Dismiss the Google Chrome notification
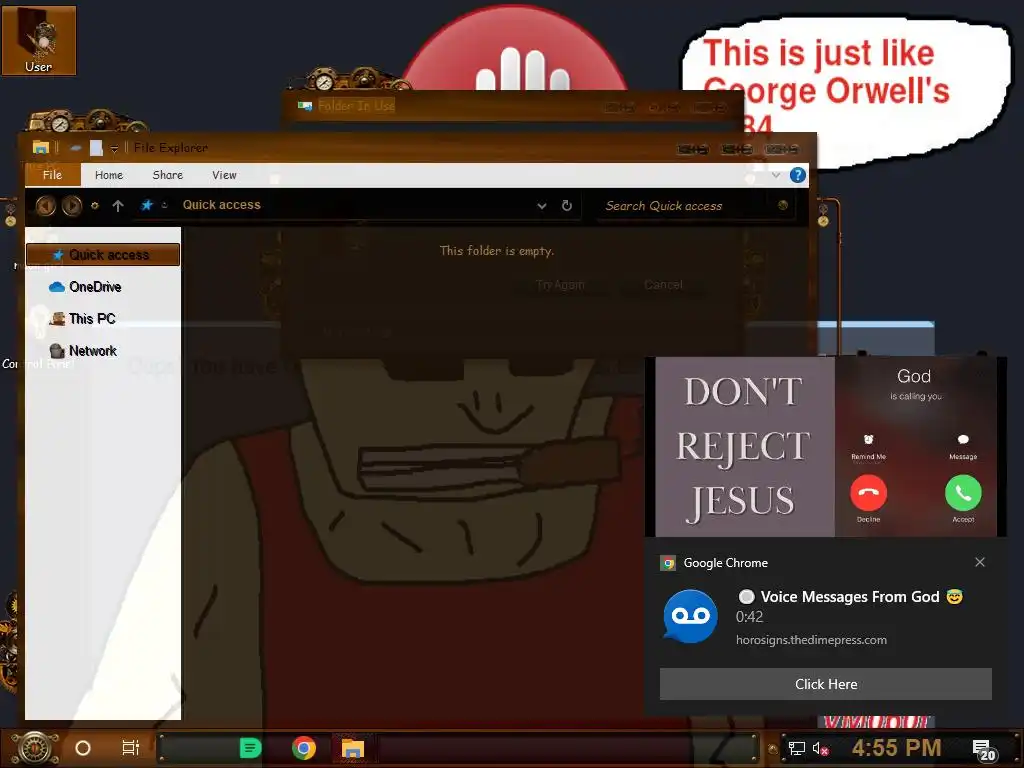 click(x=980, y=562)
